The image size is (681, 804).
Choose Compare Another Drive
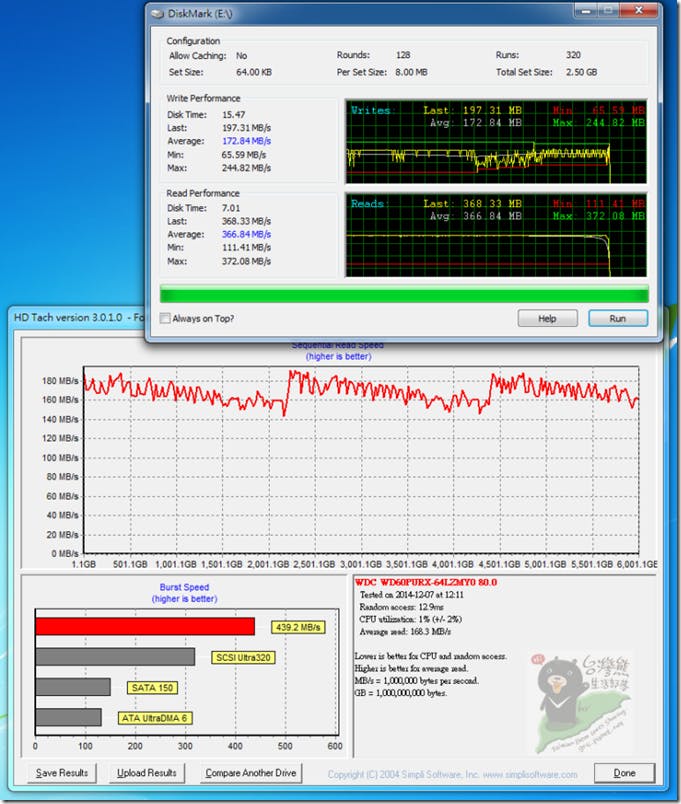[251, 773]
